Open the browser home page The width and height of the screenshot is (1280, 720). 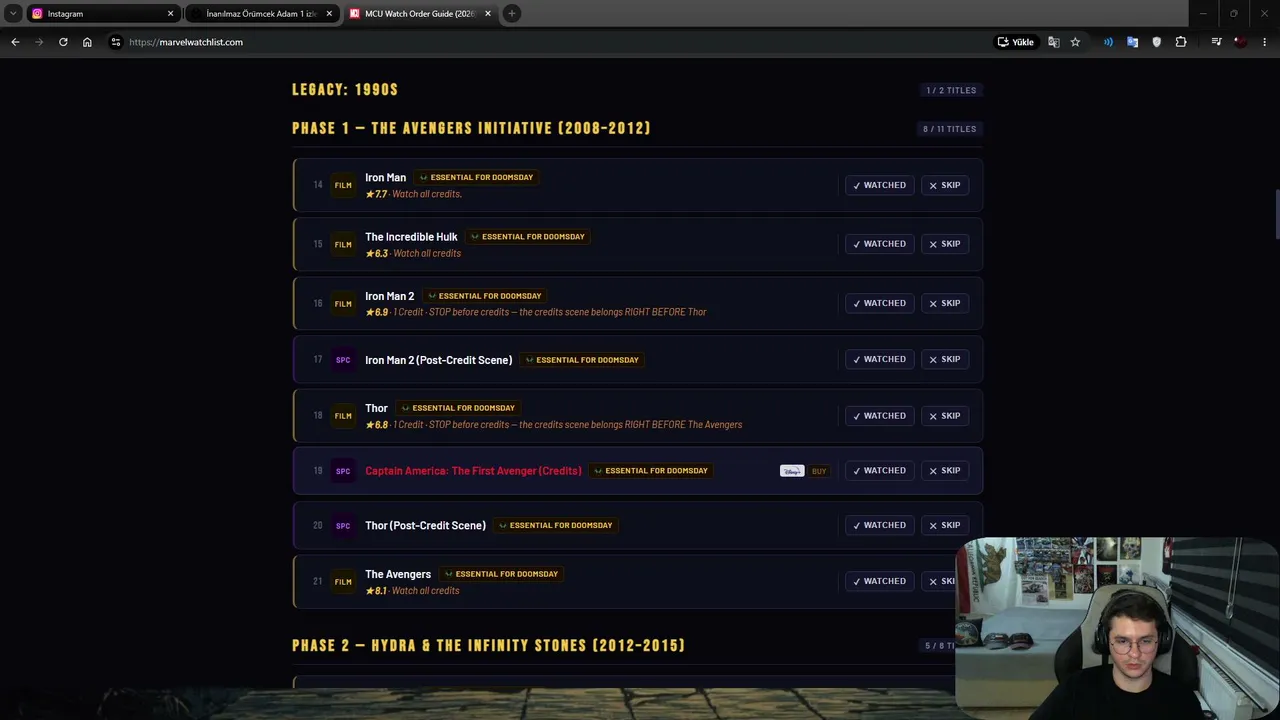(x=87, y=42)
